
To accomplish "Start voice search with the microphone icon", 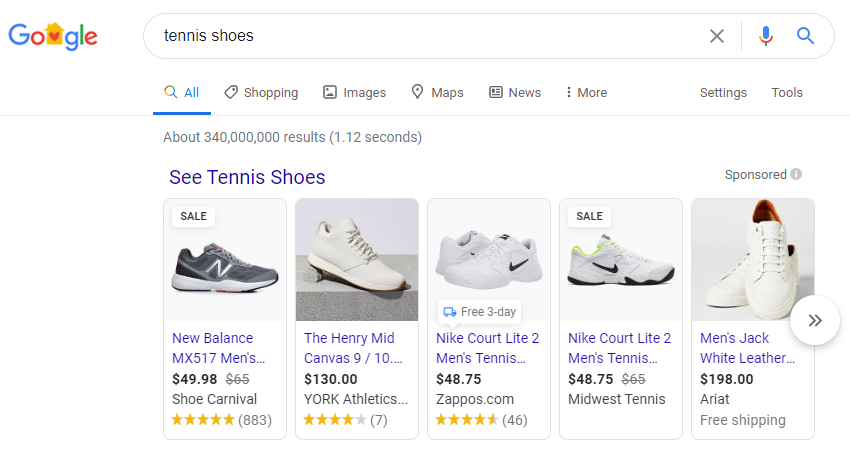I will click(765, 36).
